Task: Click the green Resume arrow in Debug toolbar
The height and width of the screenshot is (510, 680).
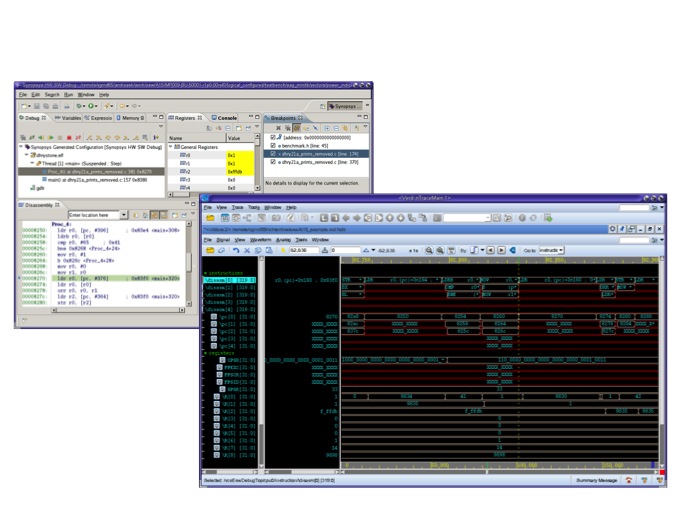Action: (x=51, y=137)
